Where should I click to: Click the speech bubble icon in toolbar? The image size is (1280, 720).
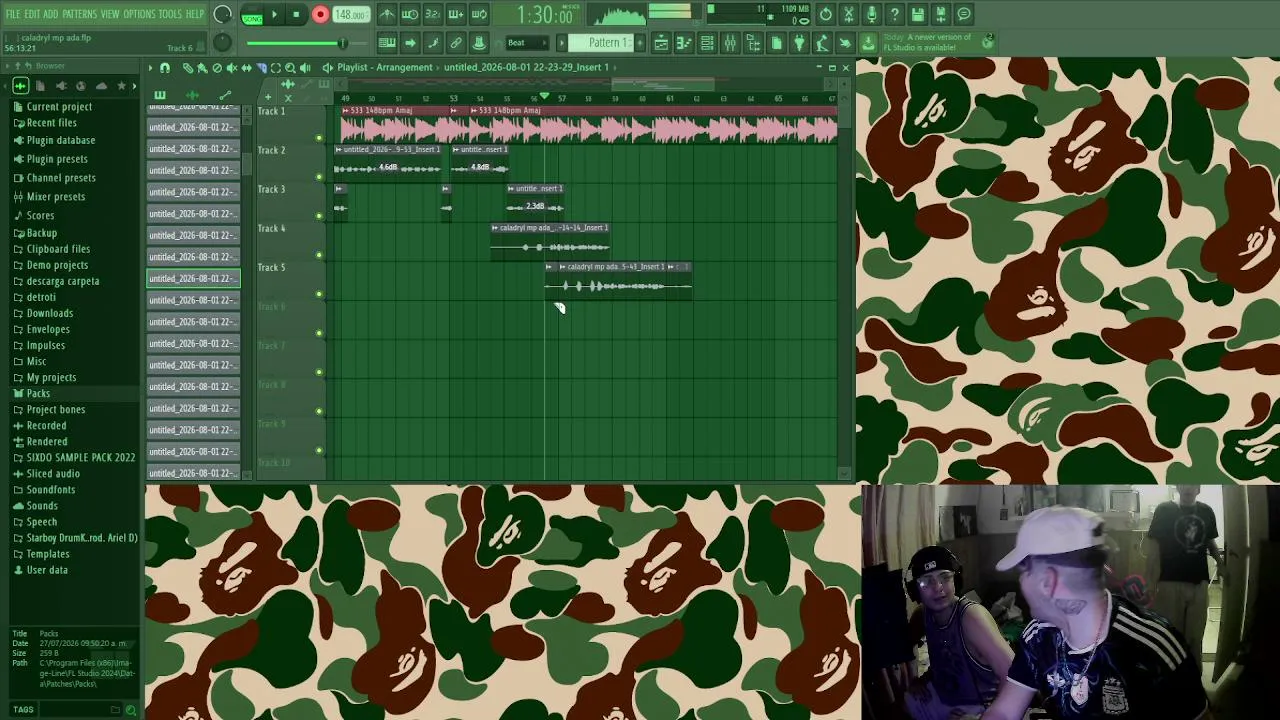click(x=964, y=14)
